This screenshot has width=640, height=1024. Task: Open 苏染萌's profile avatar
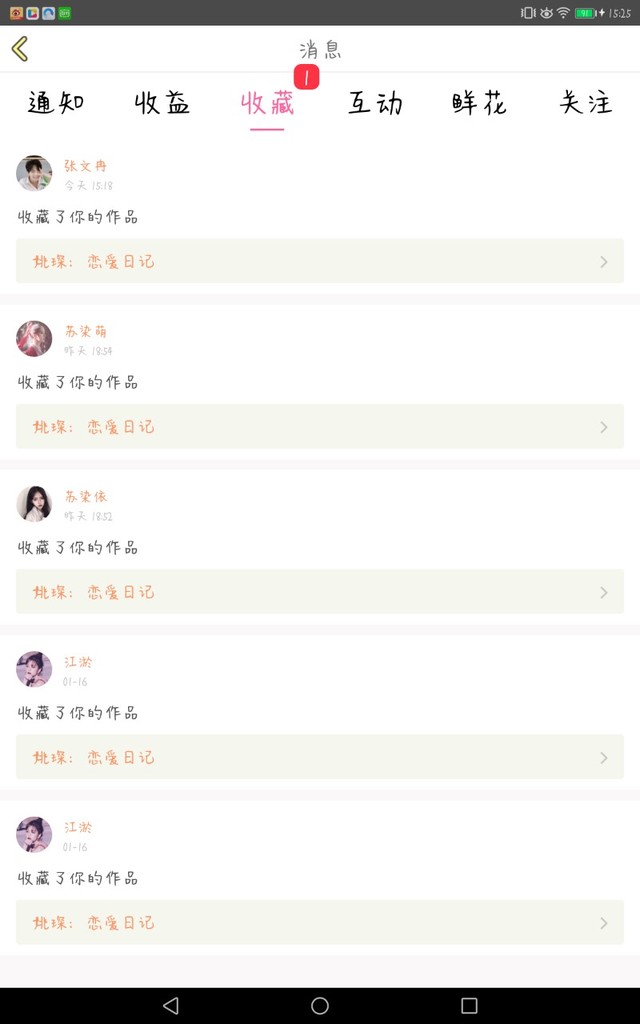(34, 339)
